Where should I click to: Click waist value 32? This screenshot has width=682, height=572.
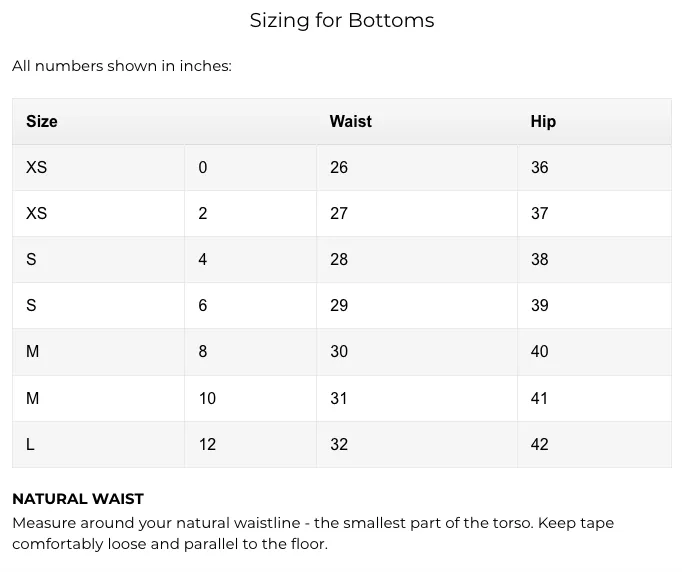[339, 445]
